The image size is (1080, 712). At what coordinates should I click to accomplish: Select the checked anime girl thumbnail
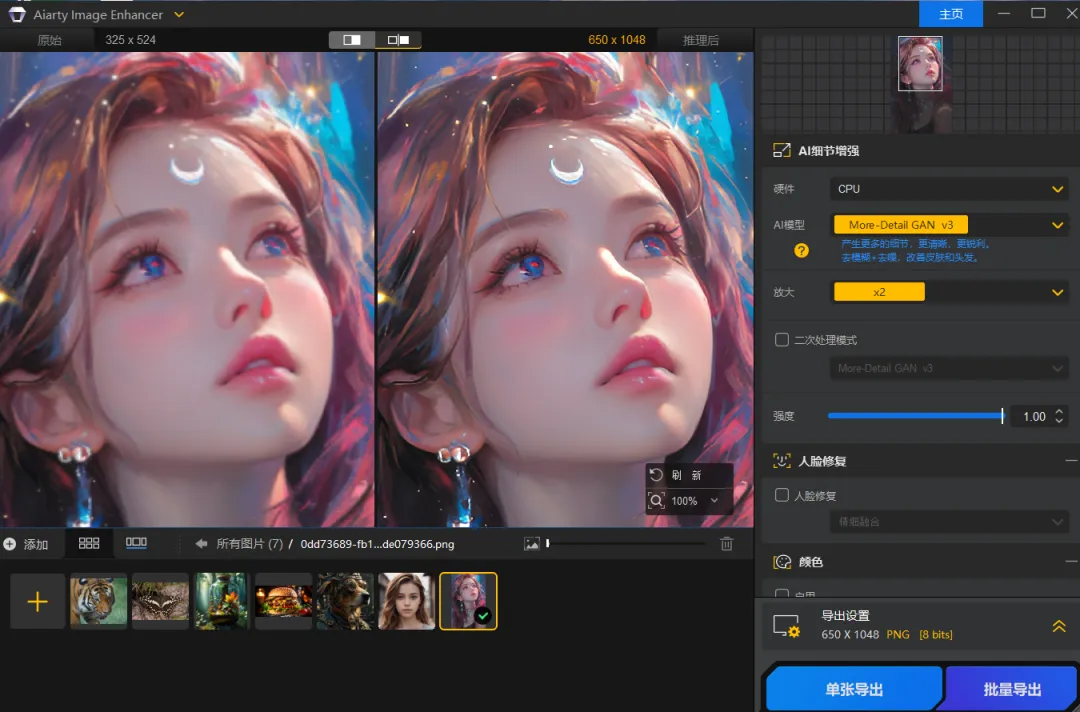(x=468, y=601)
